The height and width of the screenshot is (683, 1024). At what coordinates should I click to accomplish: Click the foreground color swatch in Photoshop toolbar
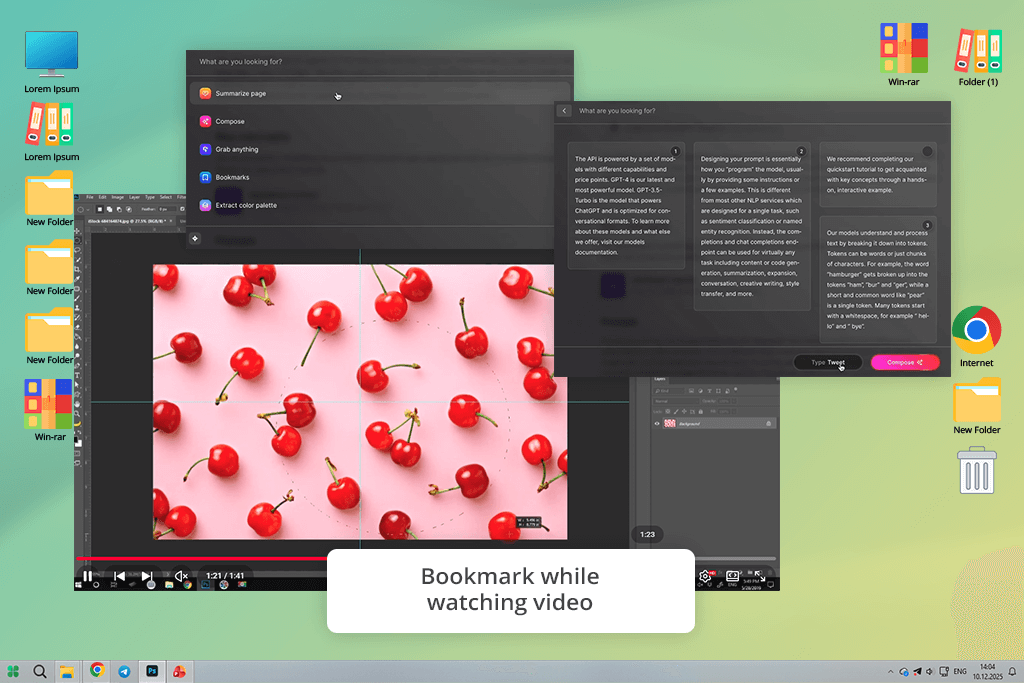(76, 439)
